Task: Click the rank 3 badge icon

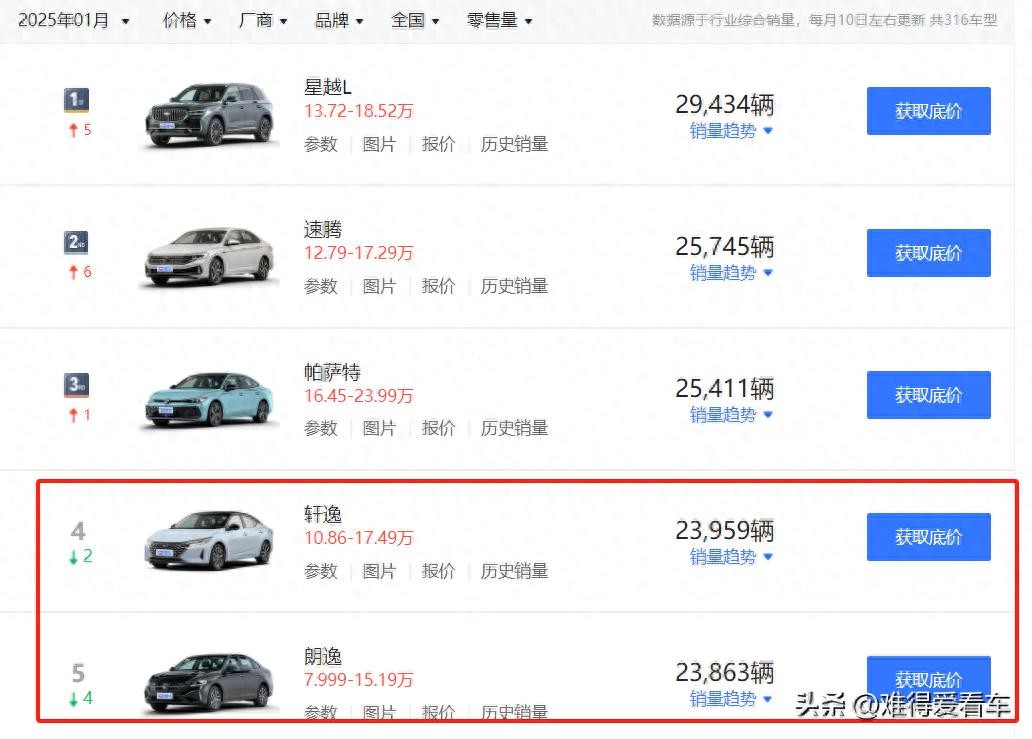Action: 77,384
